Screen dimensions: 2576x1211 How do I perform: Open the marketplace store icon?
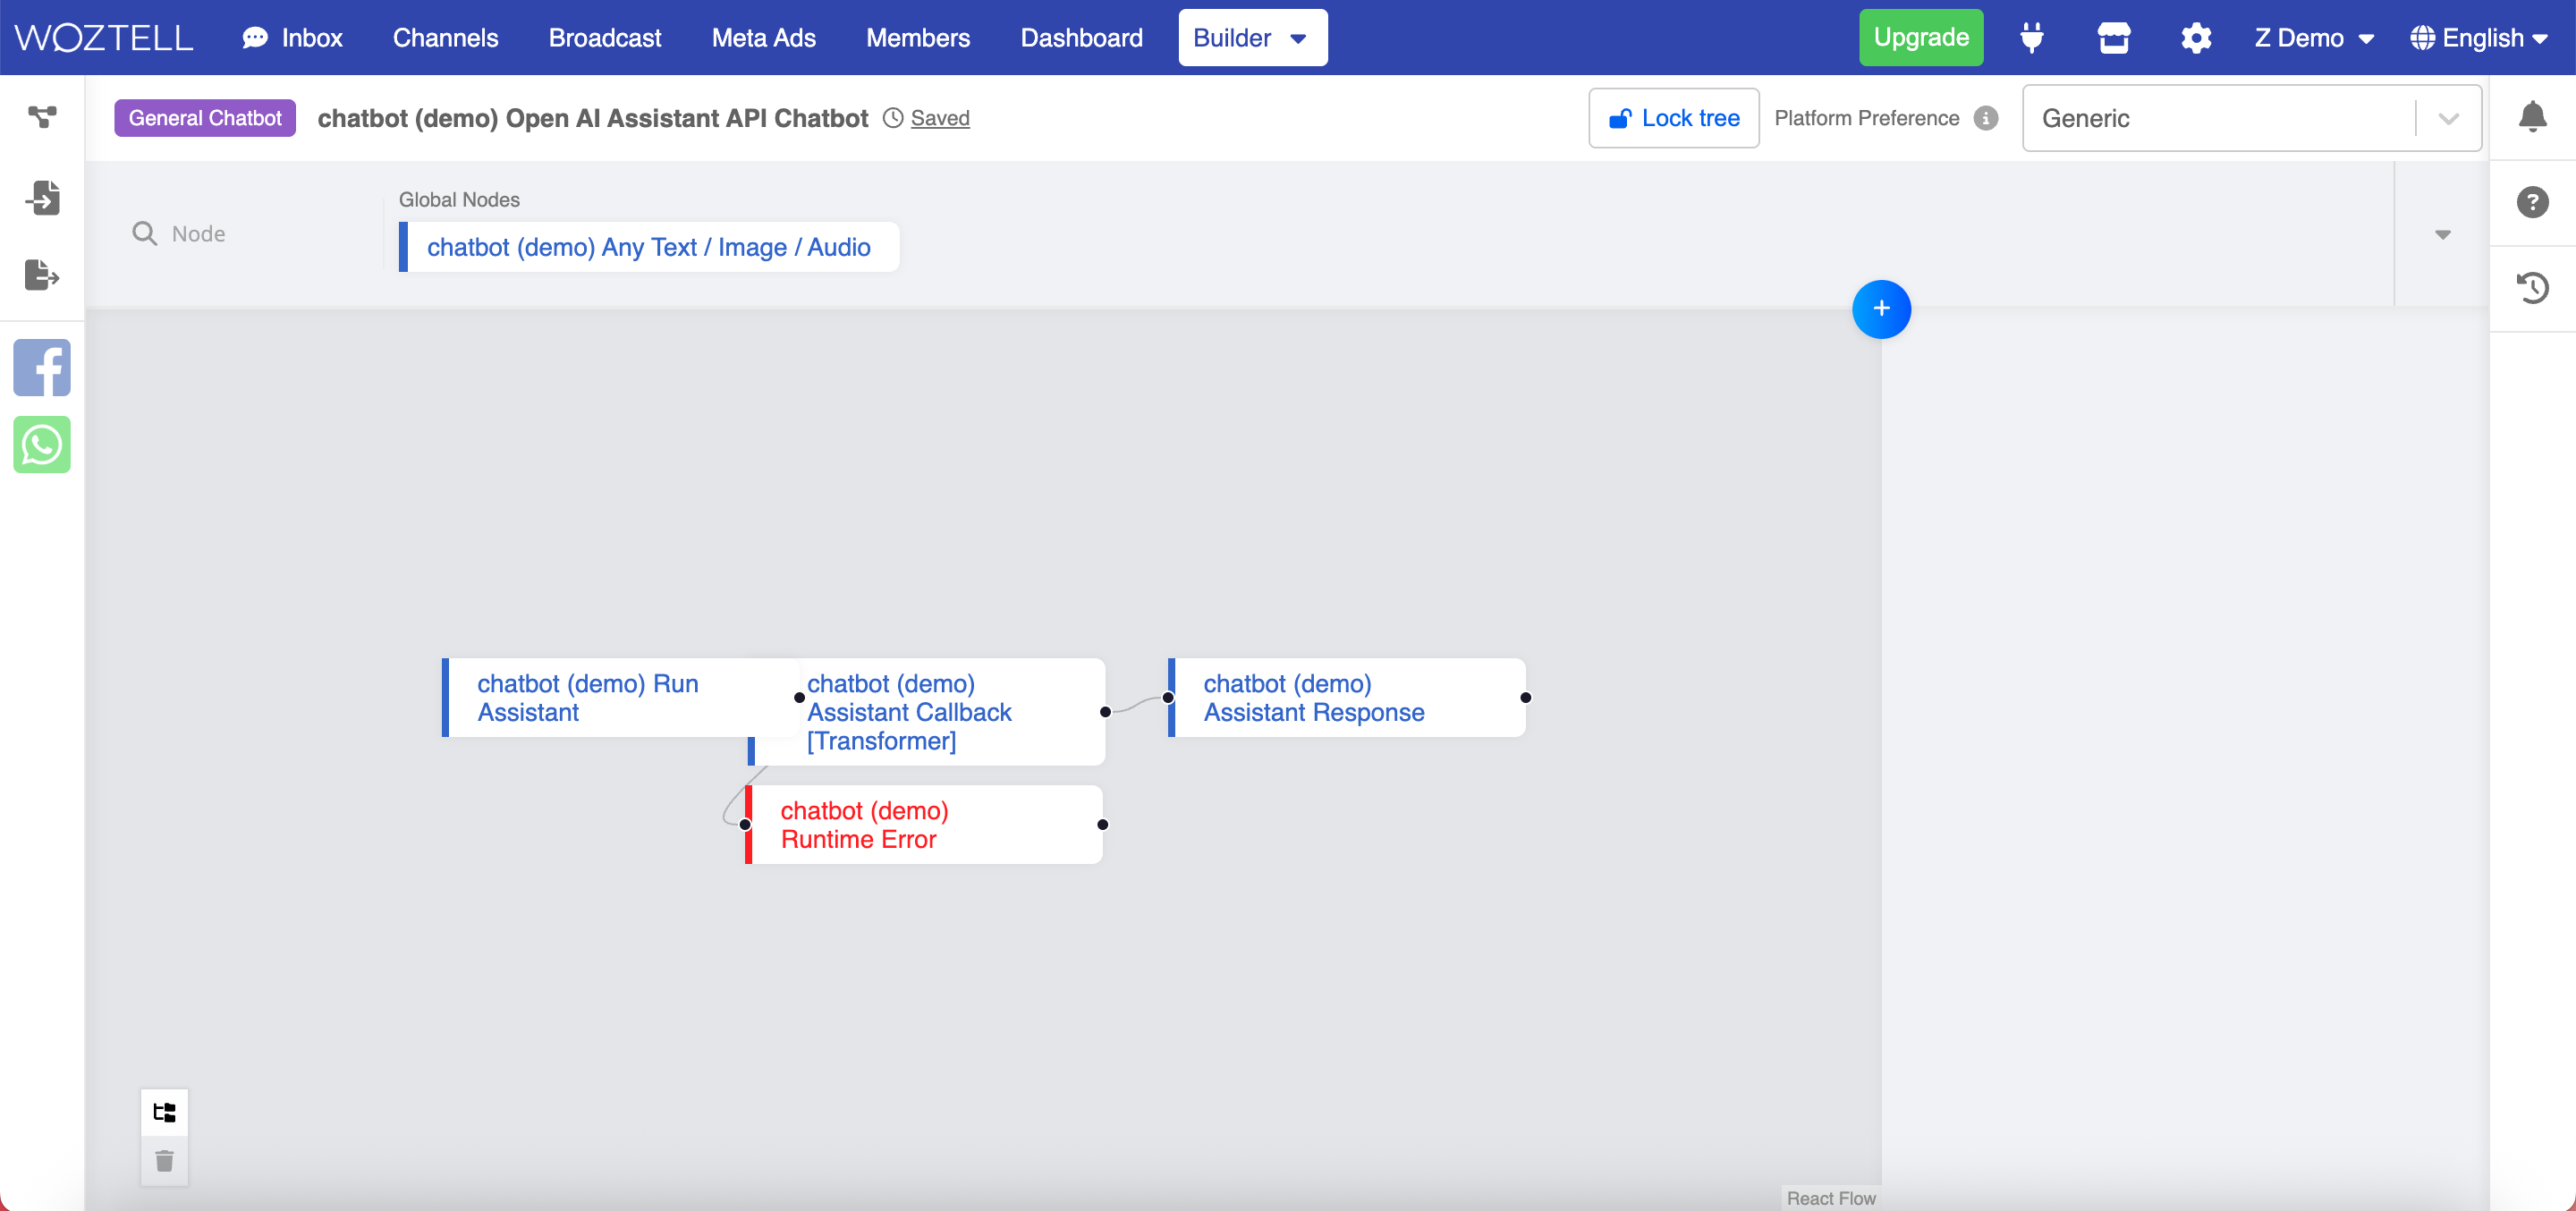(x=2113, y=38)
